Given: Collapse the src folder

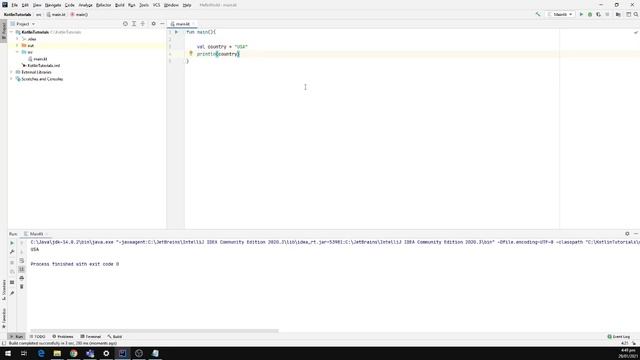Looking at the screenshot, I should [17, 52].
